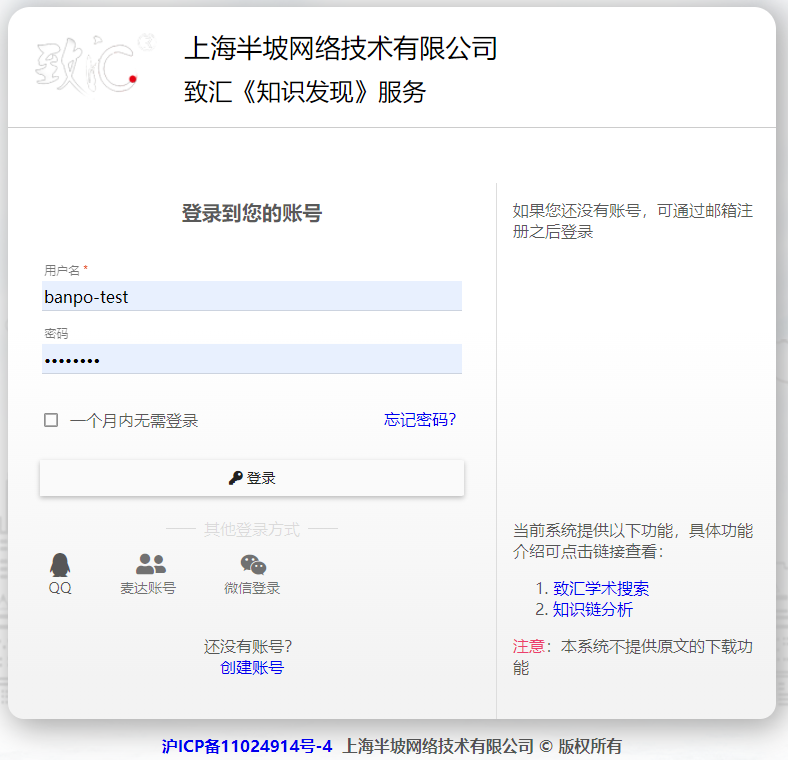The width and height of the screenshot is (788, 760).
Task: Choose the 麦达账号 text label
Action: coord(148,588)
